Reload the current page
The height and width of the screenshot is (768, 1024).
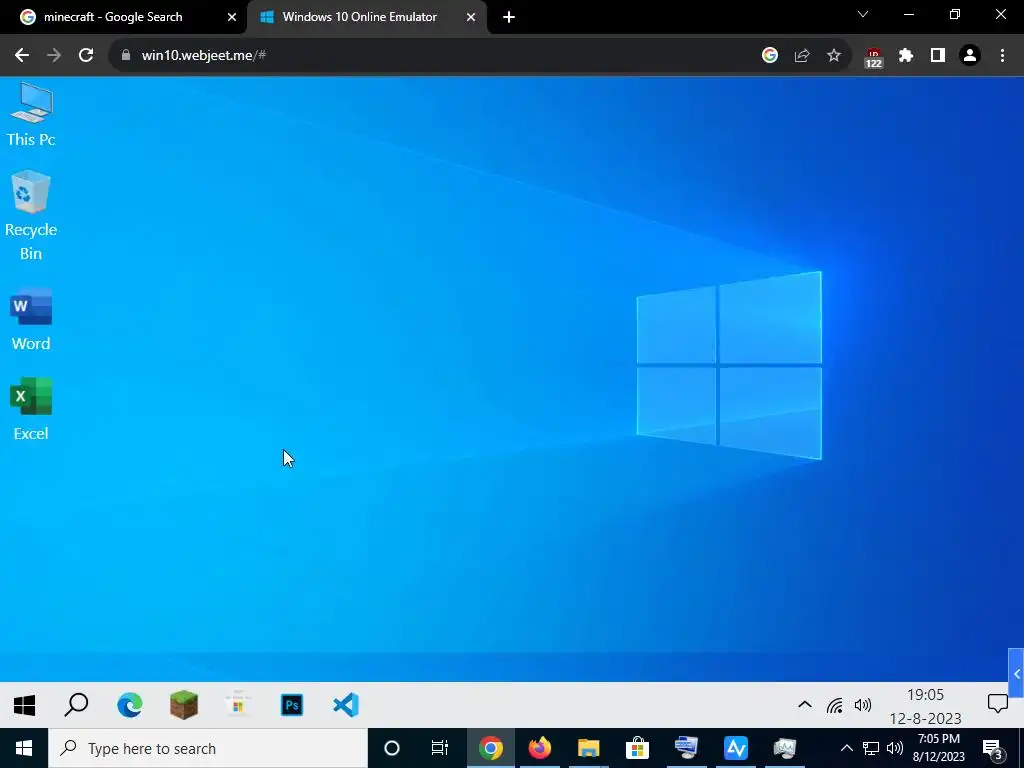[86, 55]
